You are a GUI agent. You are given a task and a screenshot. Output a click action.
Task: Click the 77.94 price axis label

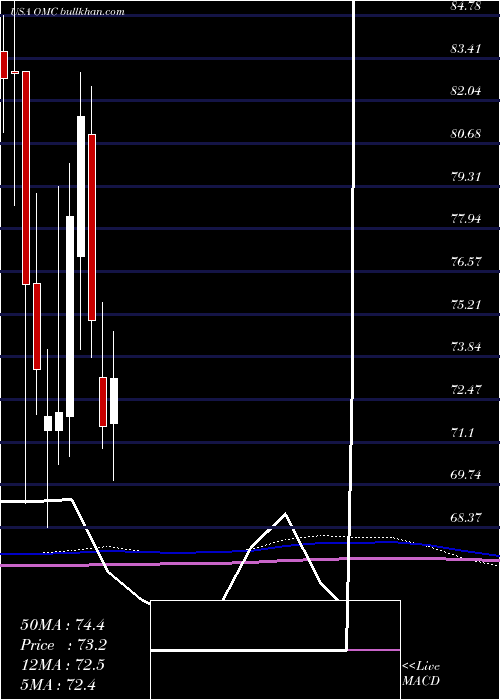click(466, 219)
